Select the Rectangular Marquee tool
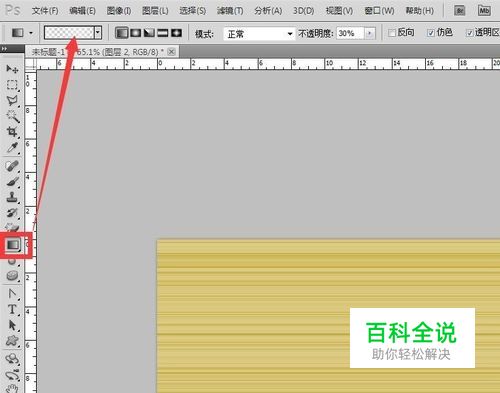 click(x=12, y=85)
